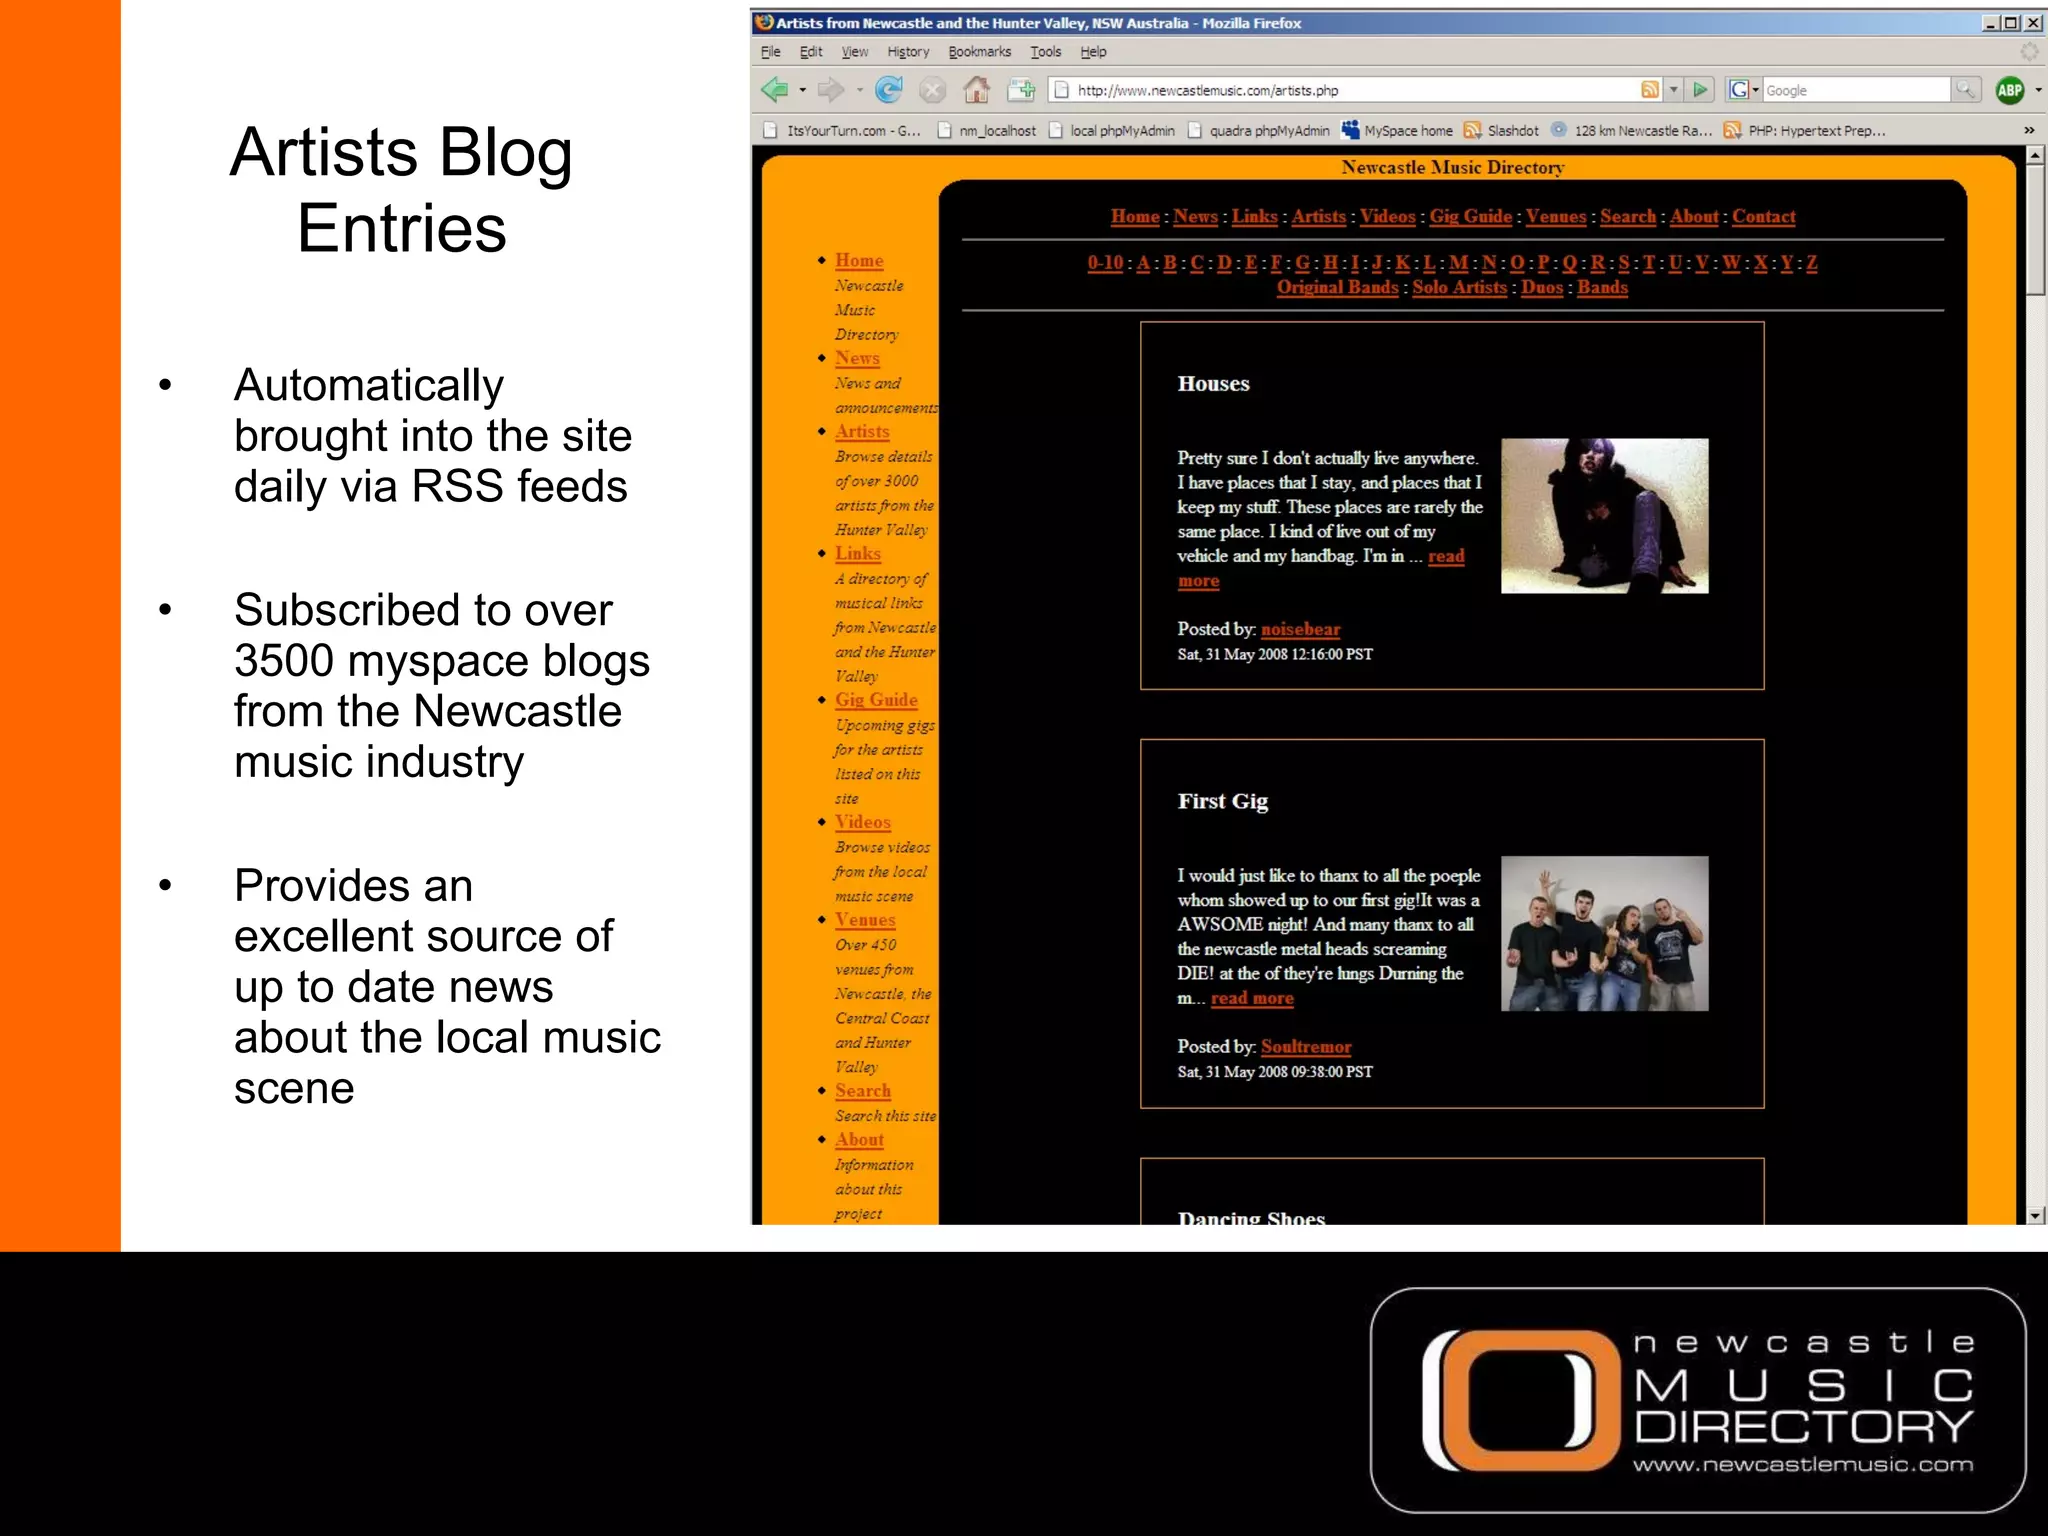Click the Home link in top navigation
The width and height of the screenshot is (2048, 1536).
point(1135,216)
